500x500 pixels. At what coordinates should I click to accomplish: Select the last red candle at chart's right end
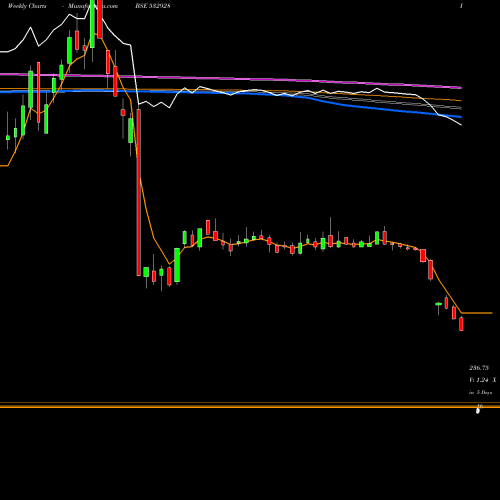[461, 324]
